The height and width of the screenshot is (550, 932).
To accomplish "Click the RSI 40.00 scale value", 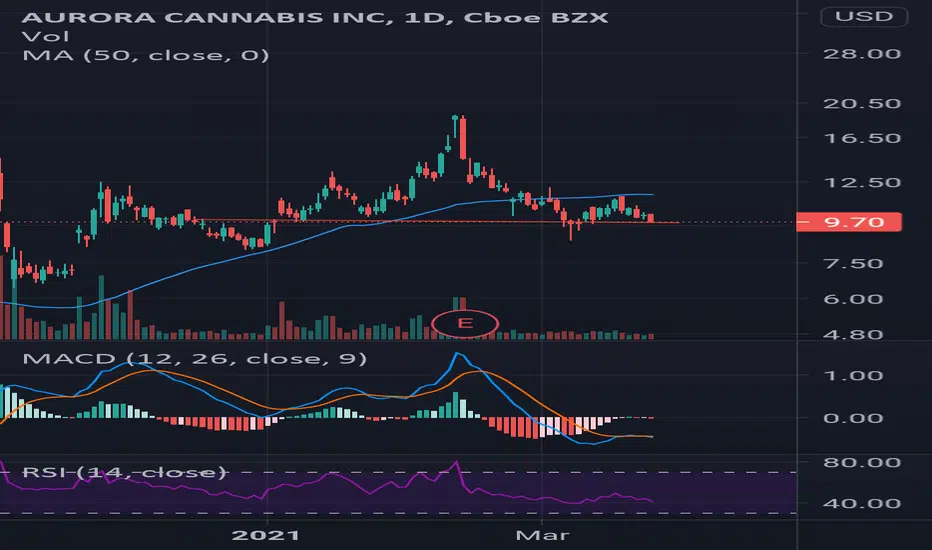I will coord(862,504).
